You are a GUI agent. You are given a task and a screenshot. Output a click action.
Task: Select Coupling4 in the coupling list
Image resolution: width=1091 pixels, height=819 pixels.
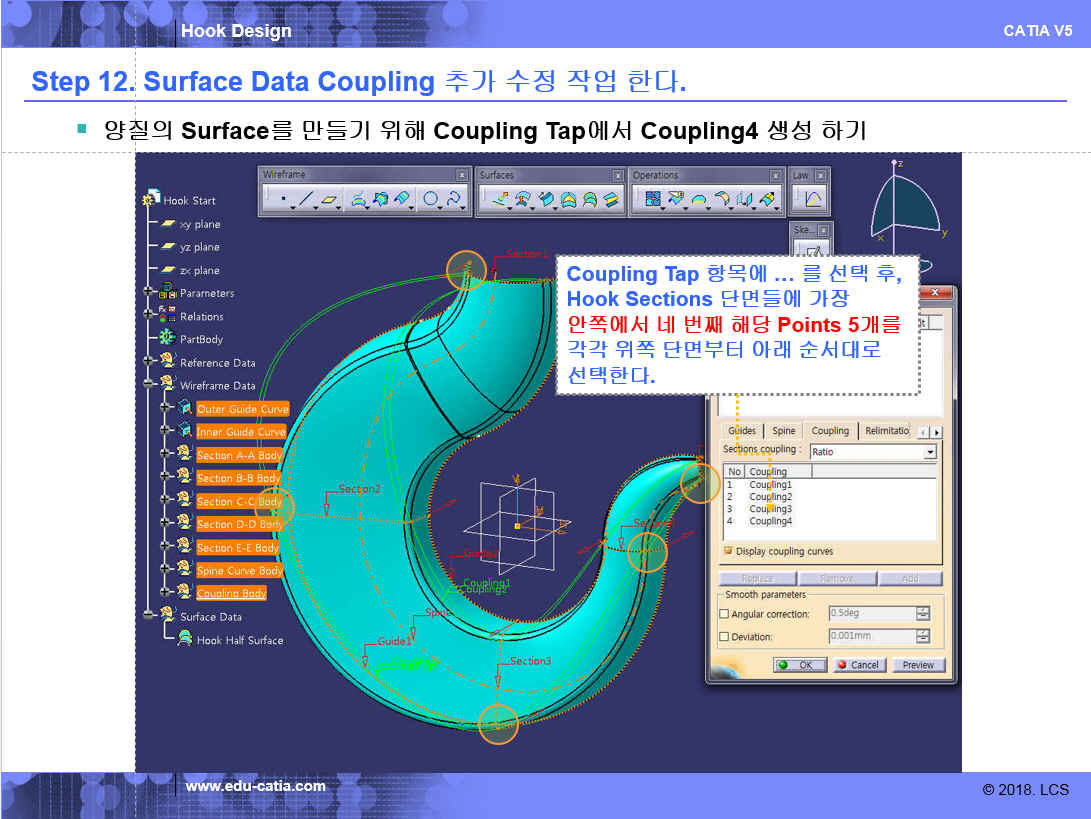click(x=770, y=521)
